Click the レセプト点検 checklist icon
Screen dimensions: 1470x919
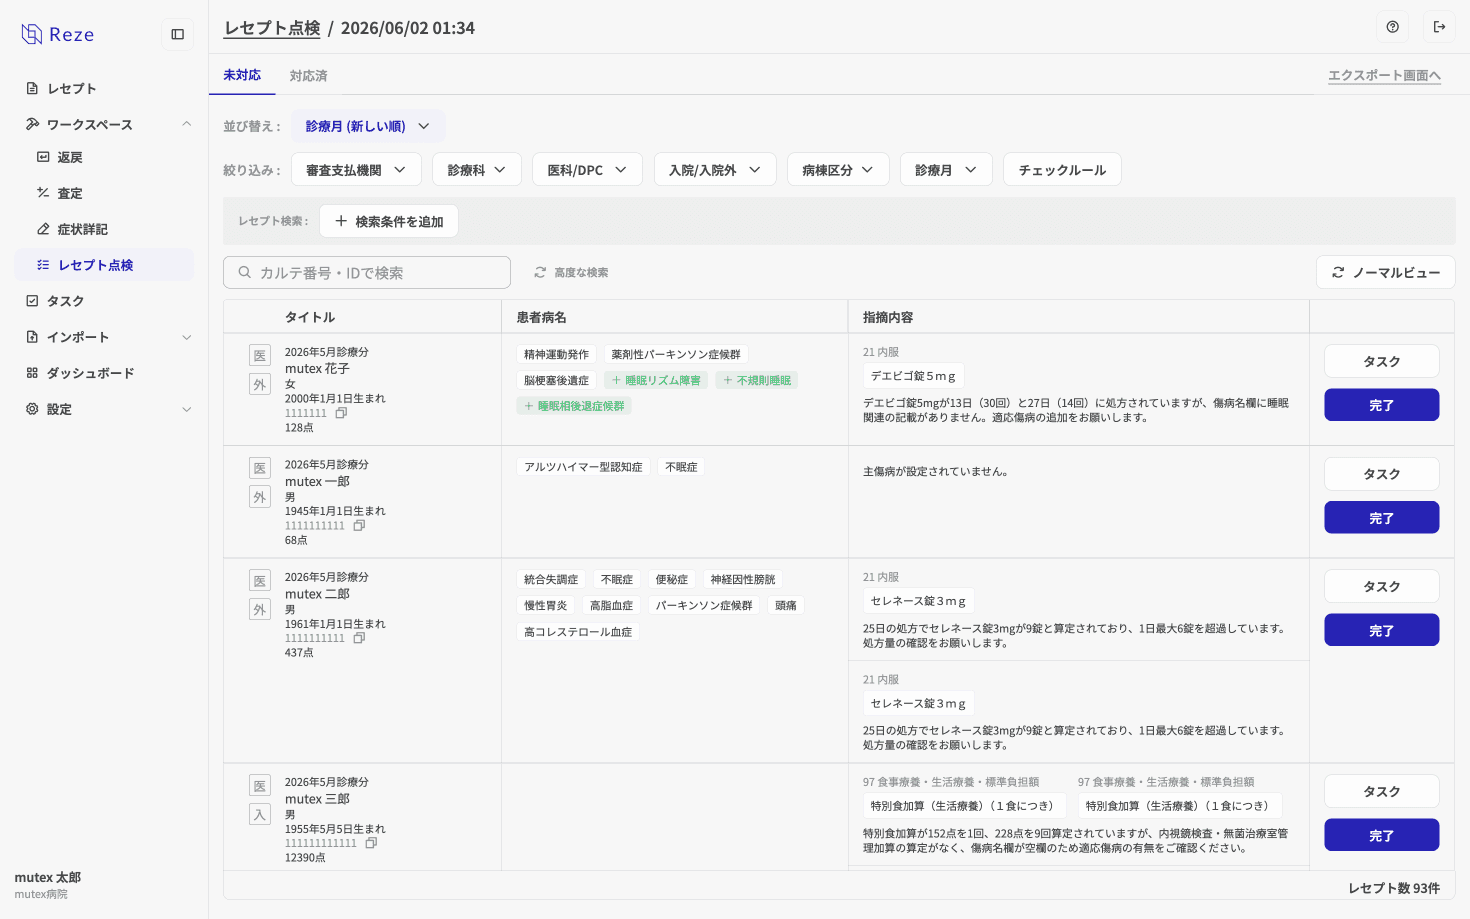click(43, 265)
